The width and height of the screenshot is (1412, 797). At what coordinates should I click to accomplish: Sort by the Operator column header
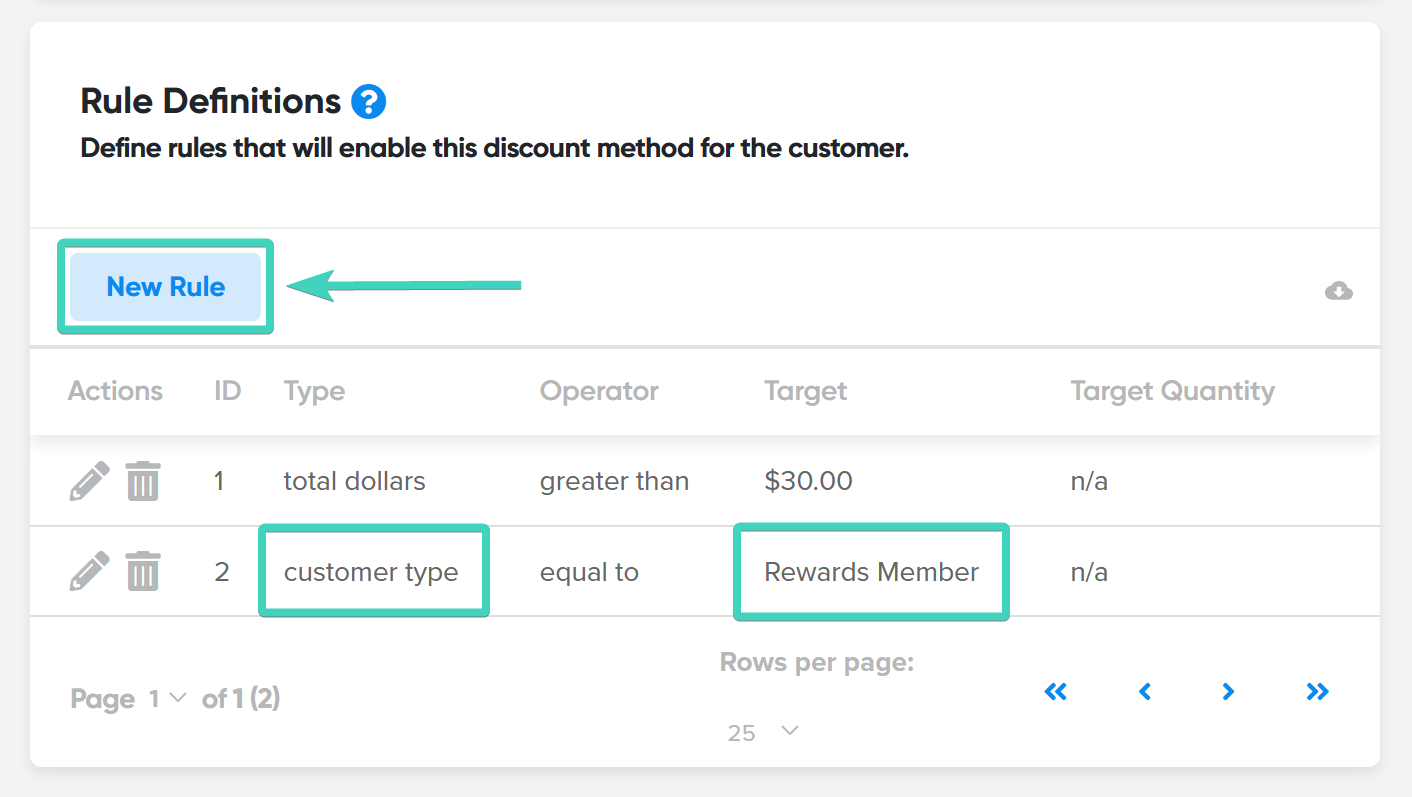(599, 390)
